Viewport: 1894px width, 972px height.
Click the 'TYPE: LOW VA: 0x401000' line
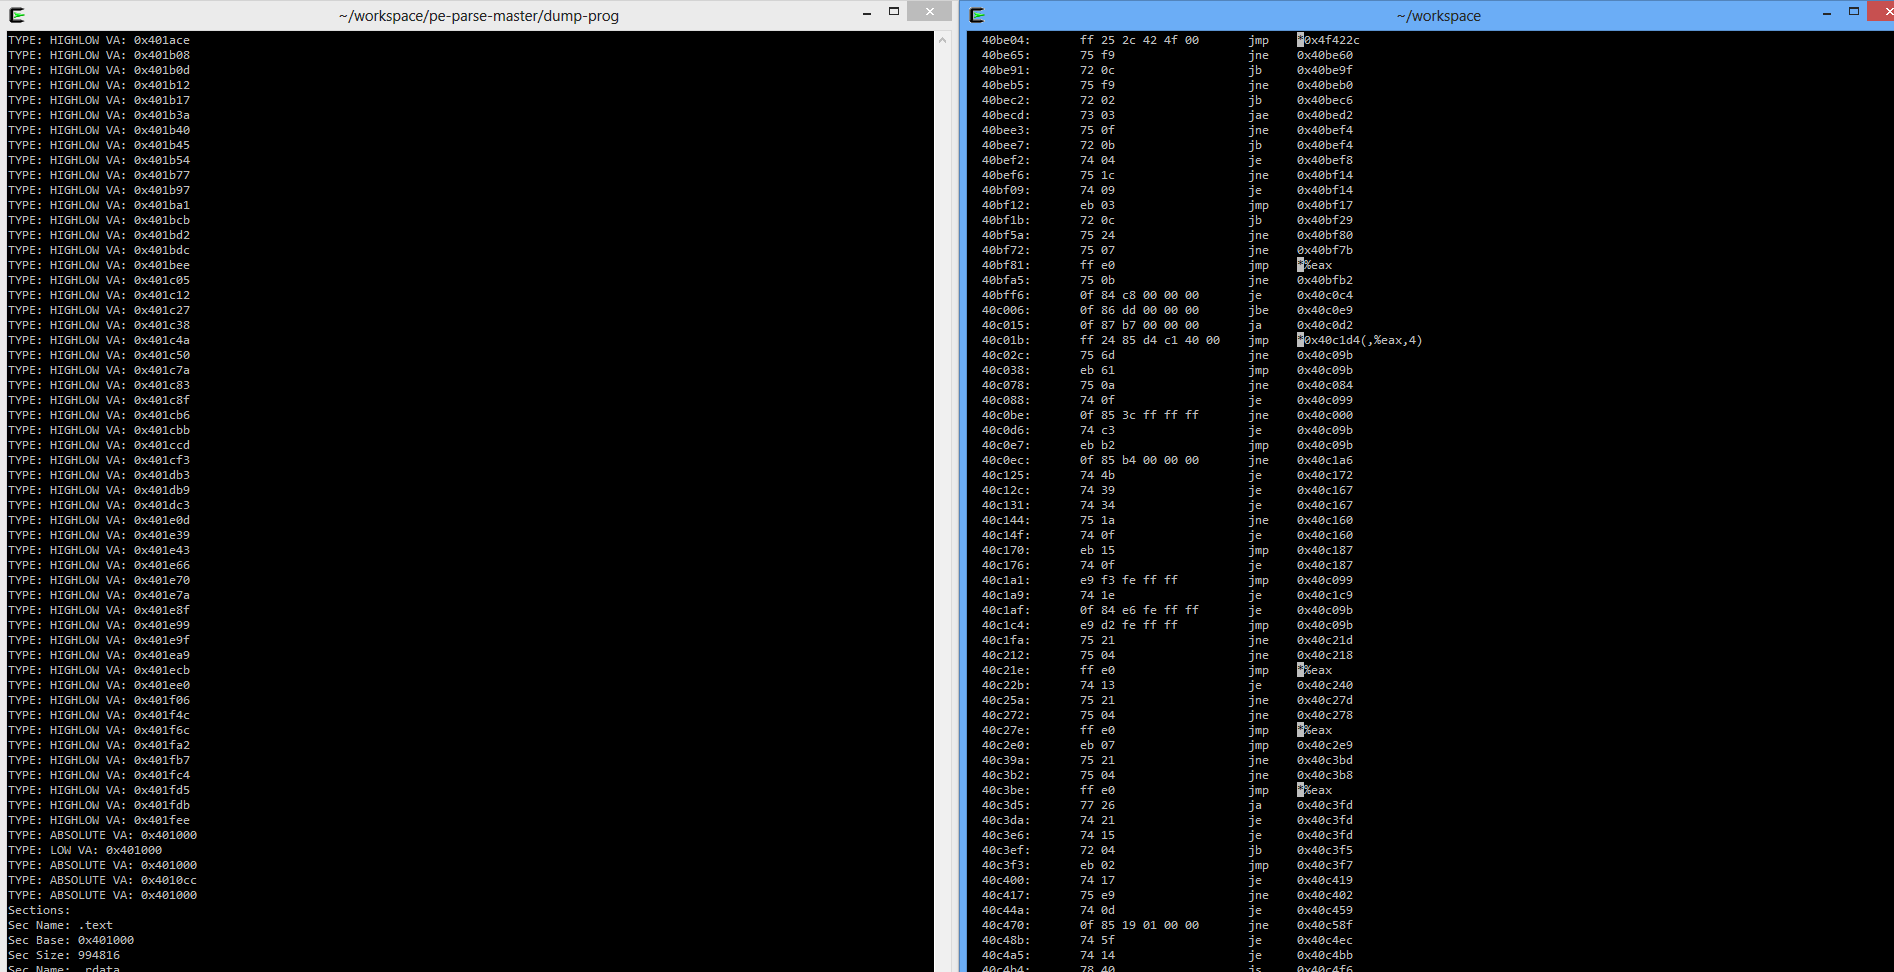tap(85, 850)
